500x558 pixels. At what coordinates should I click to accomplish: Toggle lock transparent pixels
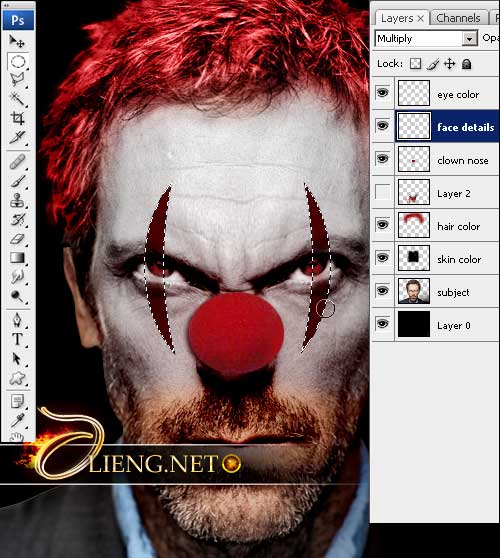(x=415, y=64)
